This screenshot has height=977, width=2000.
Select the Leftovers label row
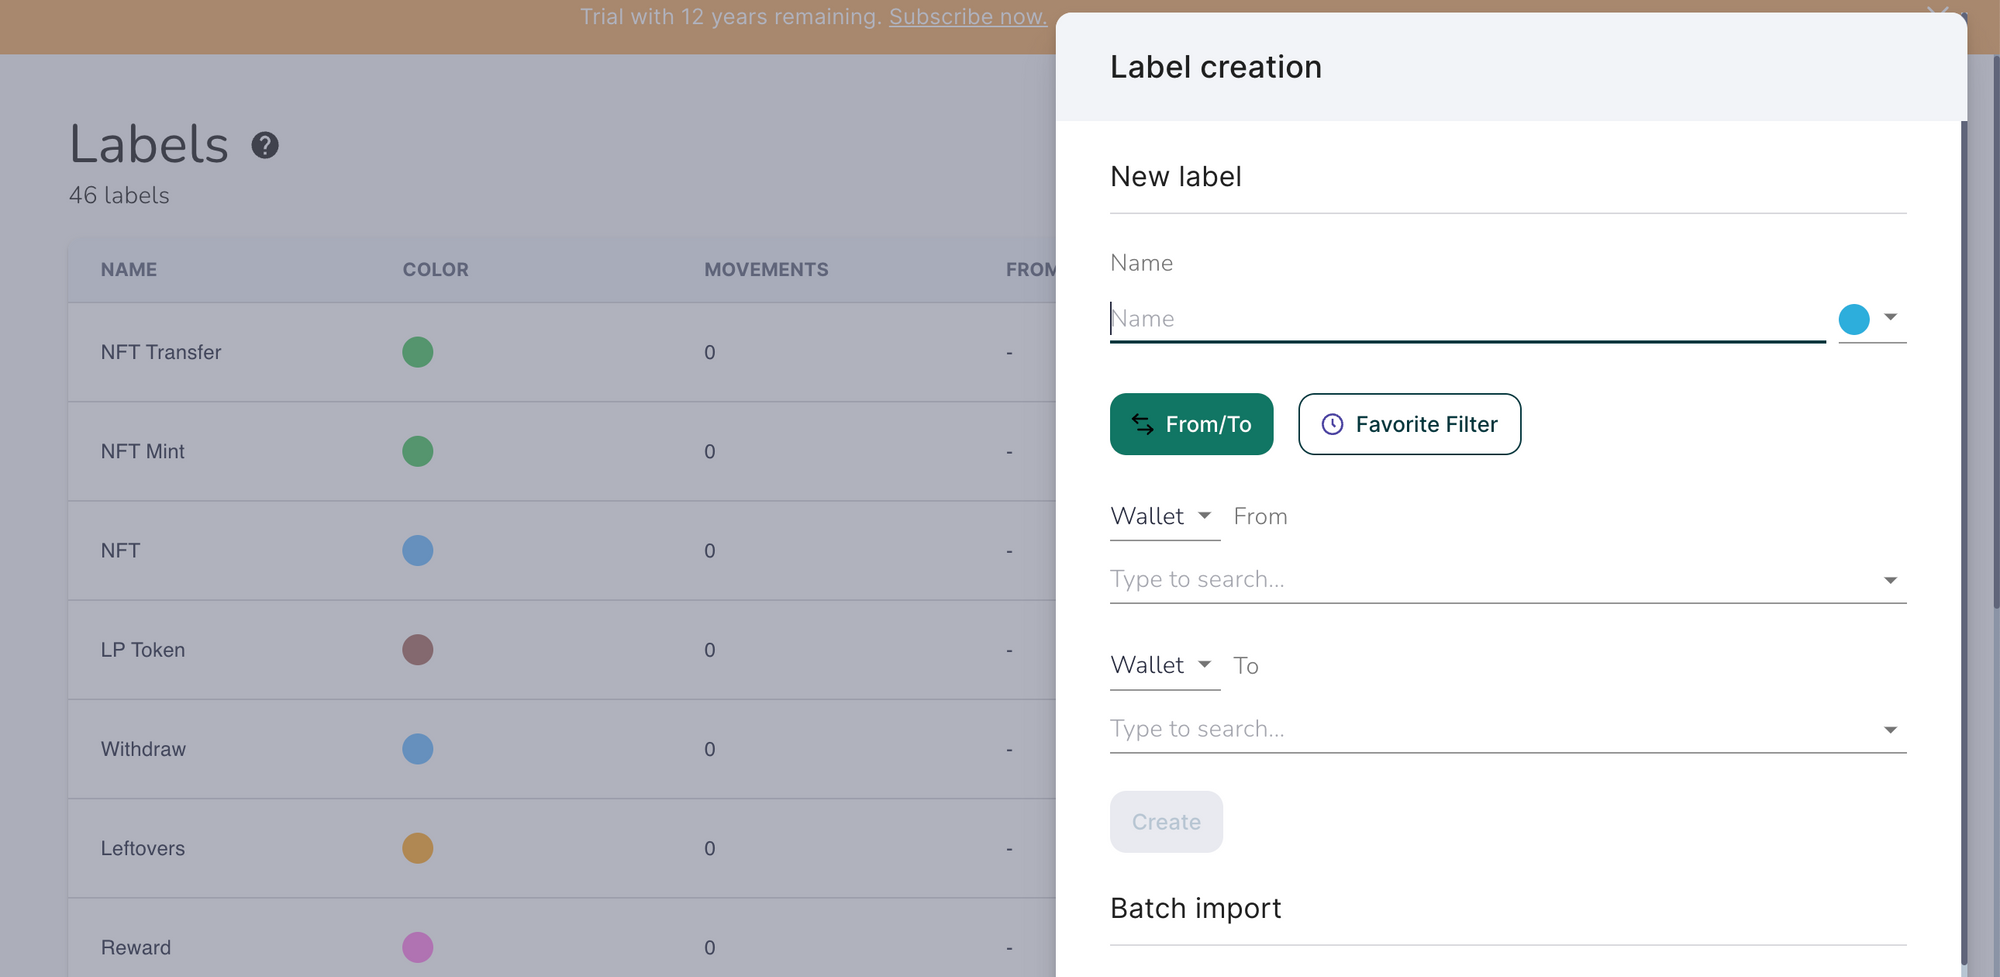[562, 848]
